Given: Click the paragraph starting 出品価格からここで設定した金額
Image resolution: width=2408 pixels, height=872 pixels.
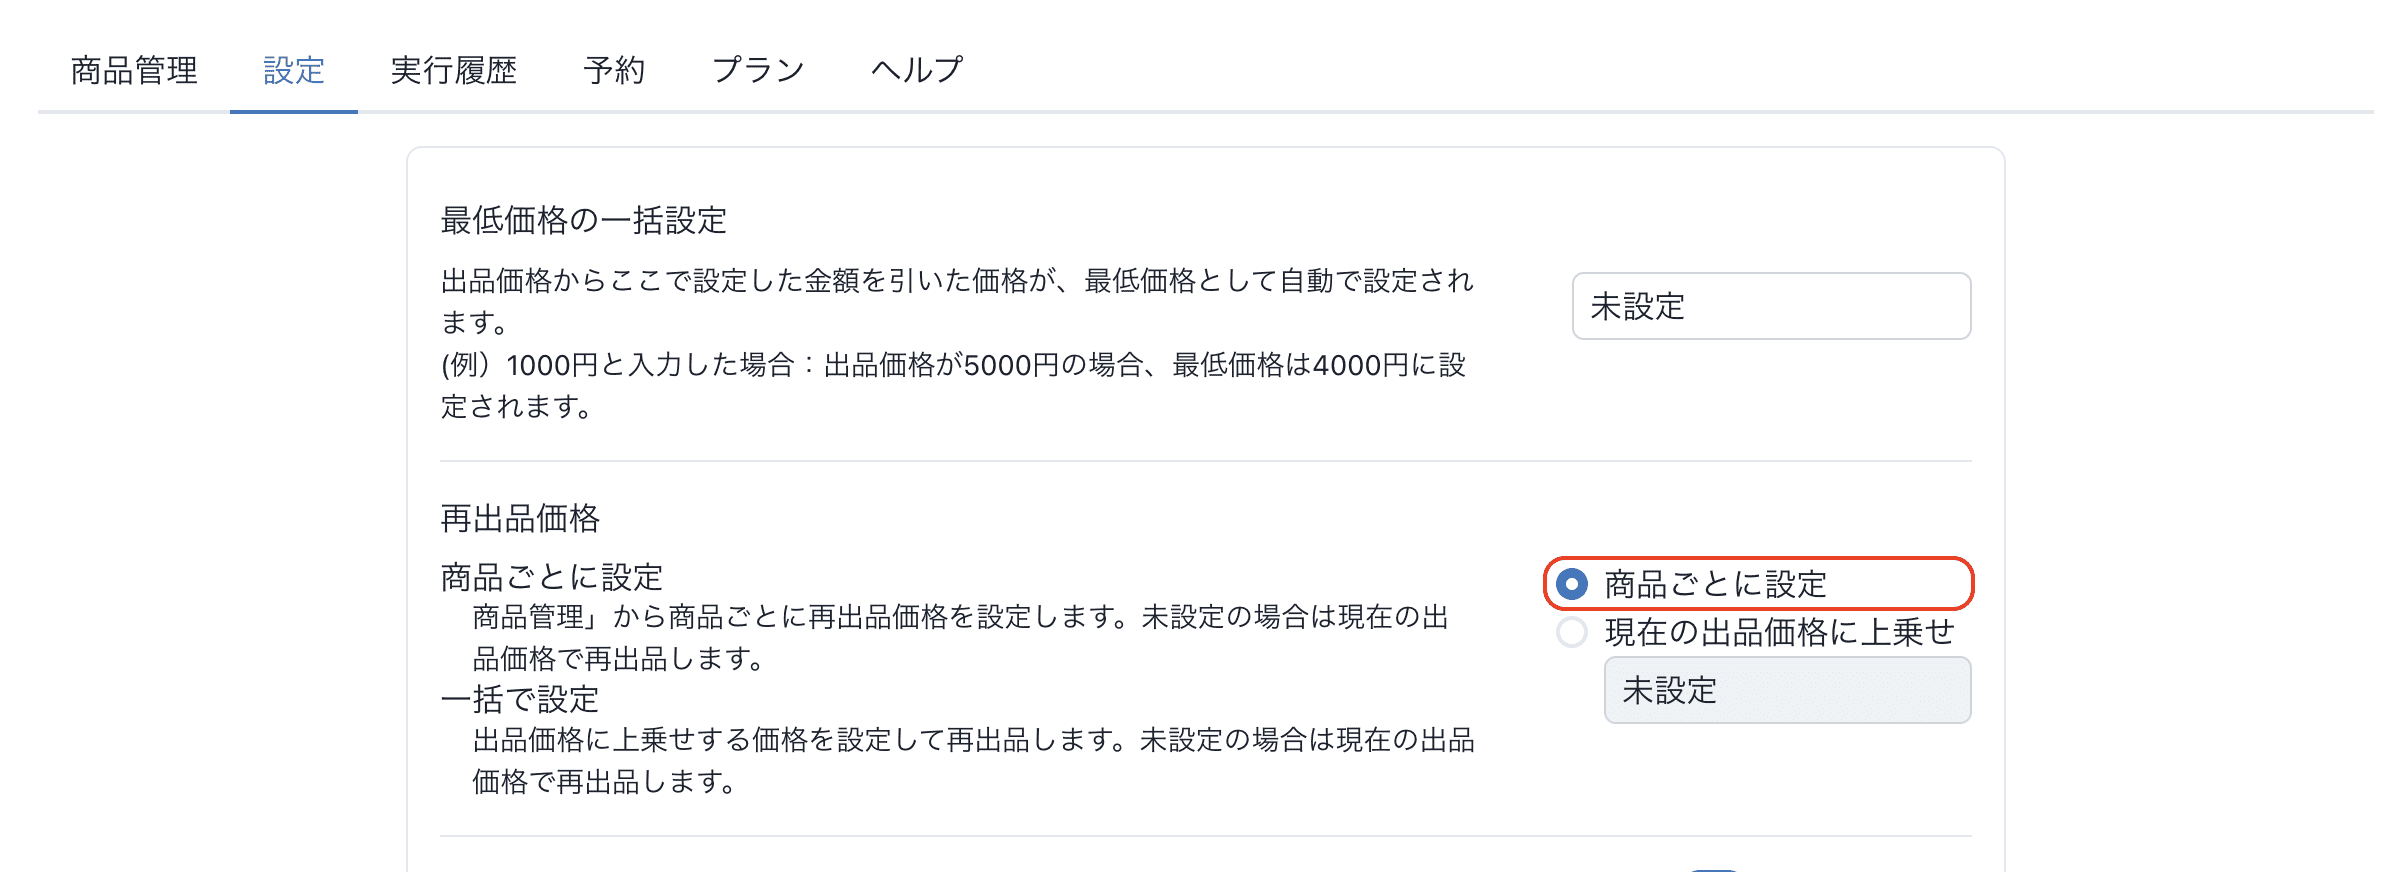Looking at the screenshot, I should pyautogui.click(x=956, y=281).
